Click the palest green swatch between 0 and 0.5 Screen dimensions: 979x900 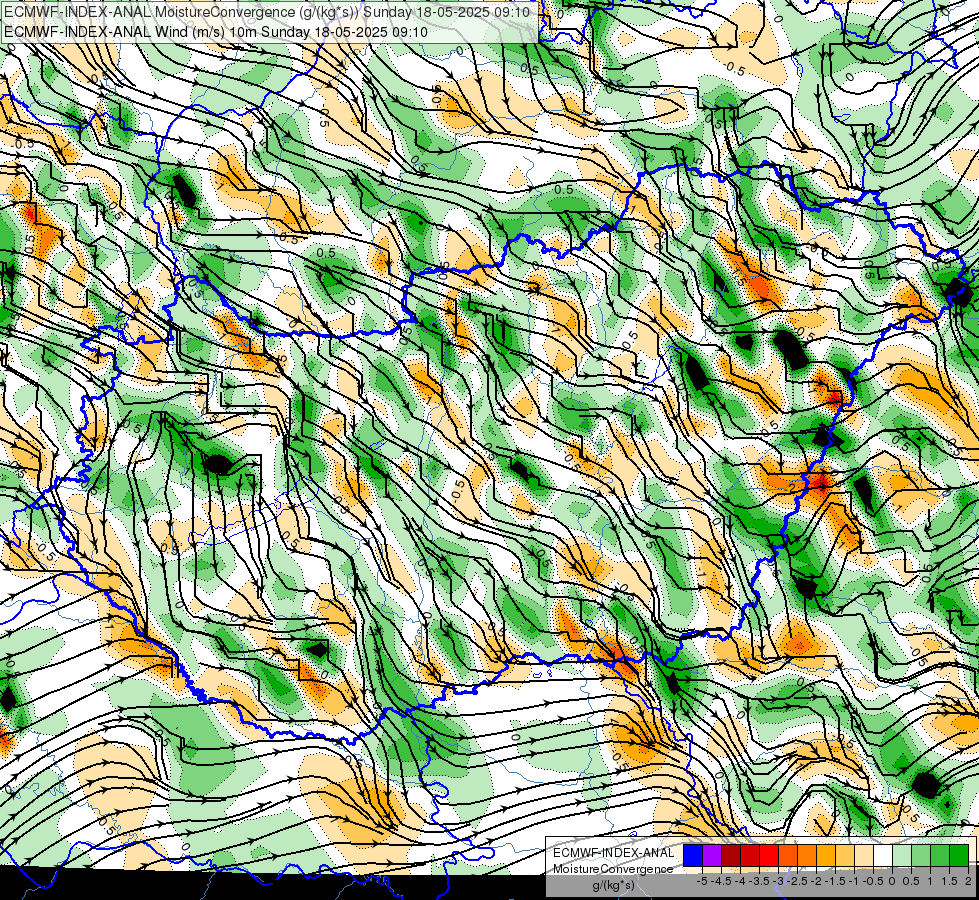coord(902,855)
